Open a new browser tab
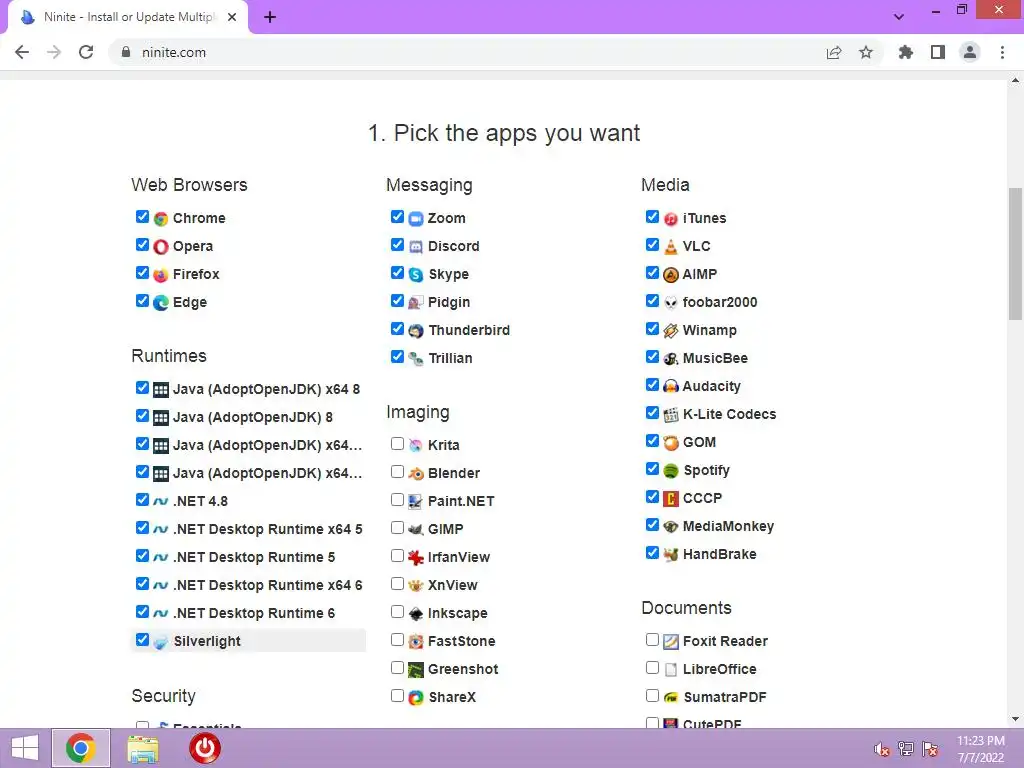 coord(270,17)
